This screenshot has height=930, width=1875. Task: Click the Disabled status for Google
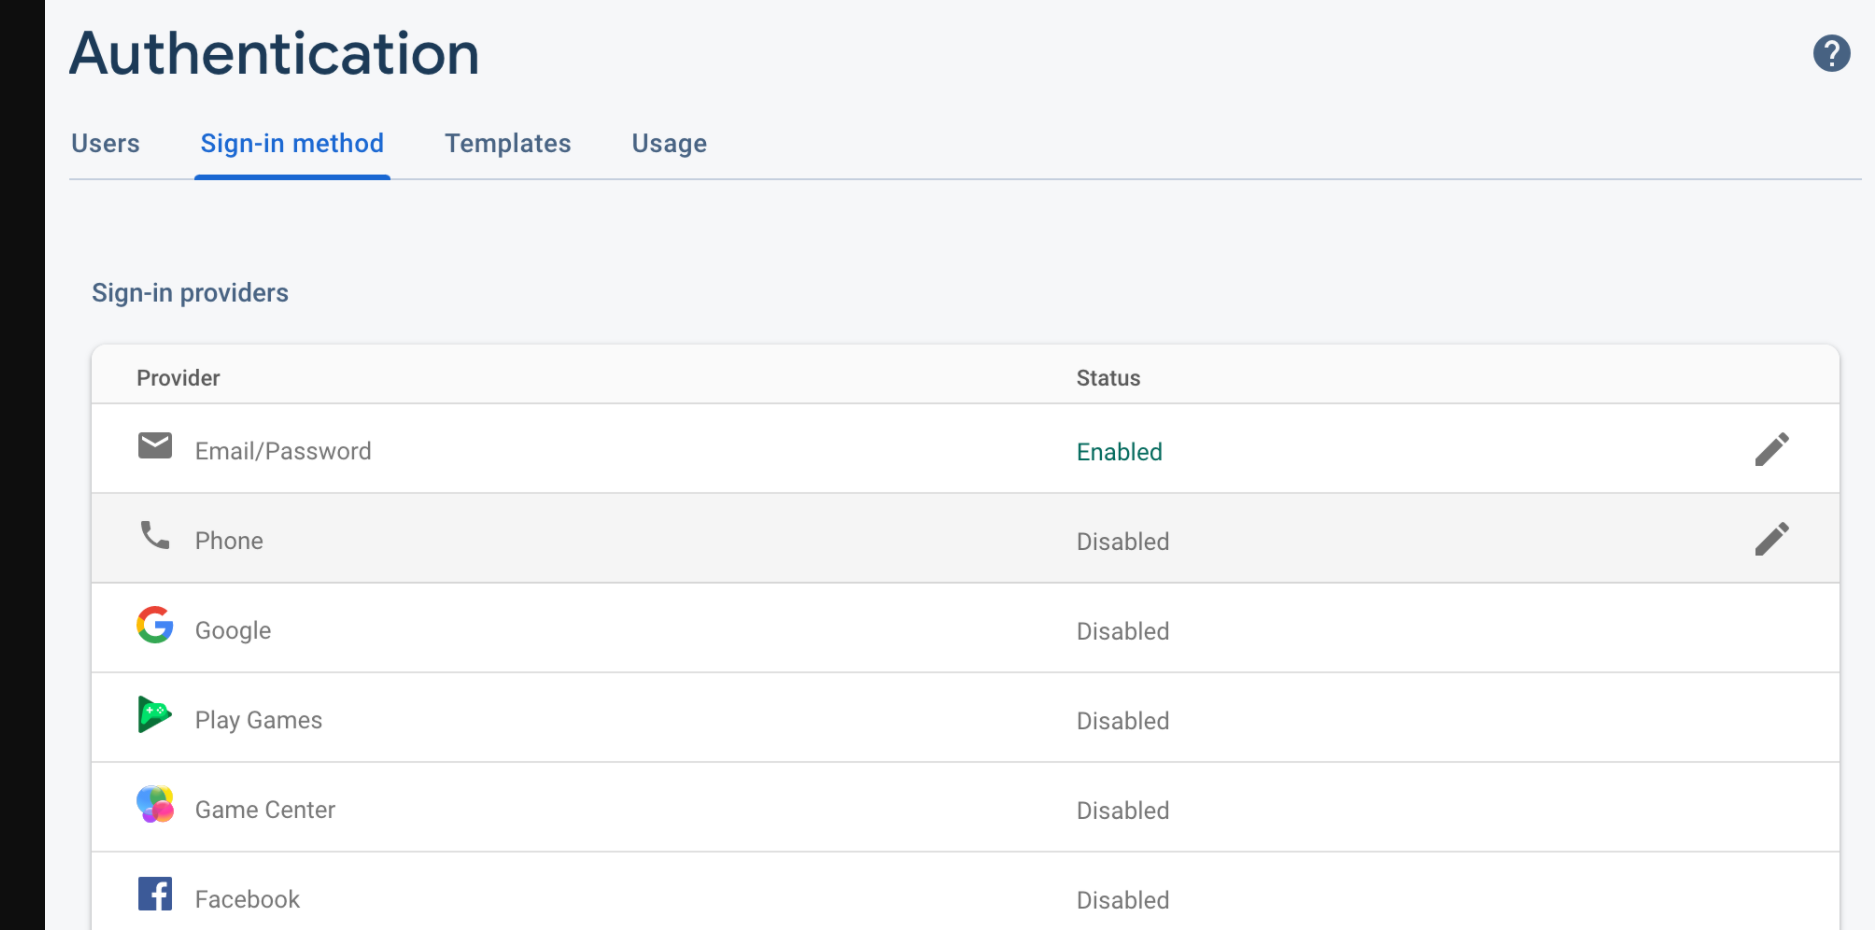point(1123,632)
